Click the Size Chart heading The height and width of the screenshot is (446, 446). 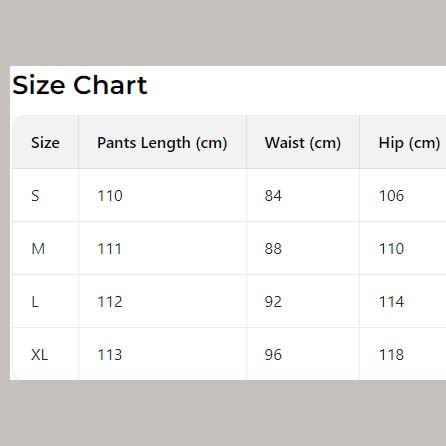click(80, 85)
